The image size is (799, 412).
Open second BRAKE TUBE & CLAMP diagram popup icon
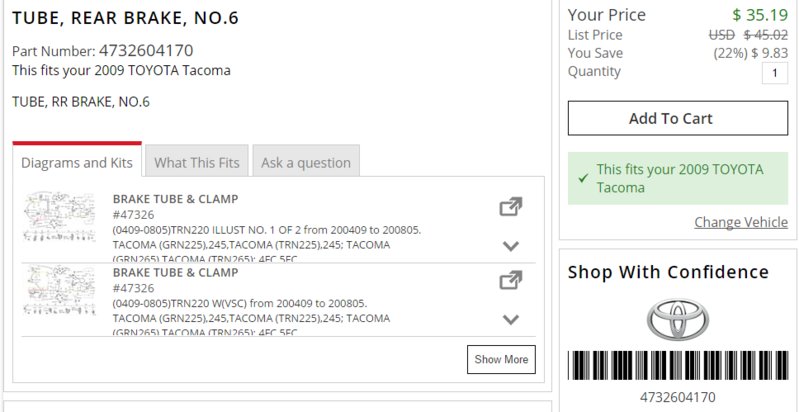click(511, 281)
